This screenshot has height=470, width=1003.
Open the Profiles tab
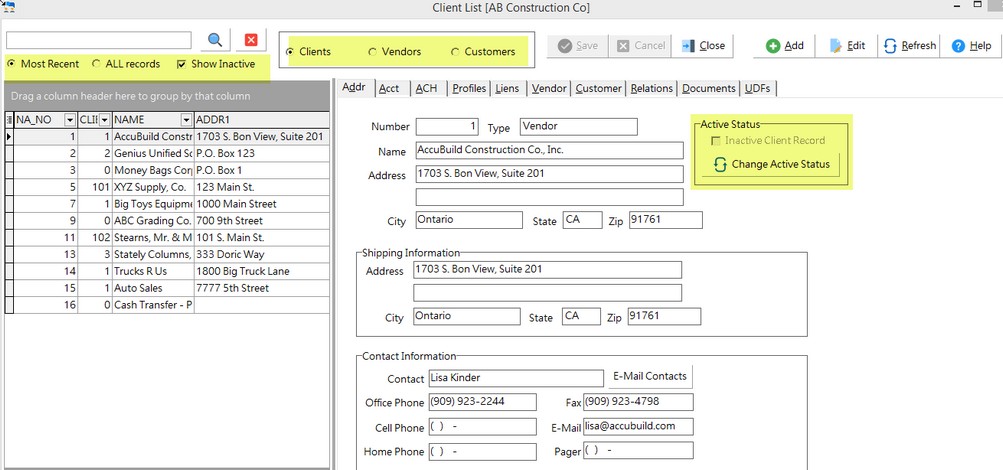click(x=469, y=88)
